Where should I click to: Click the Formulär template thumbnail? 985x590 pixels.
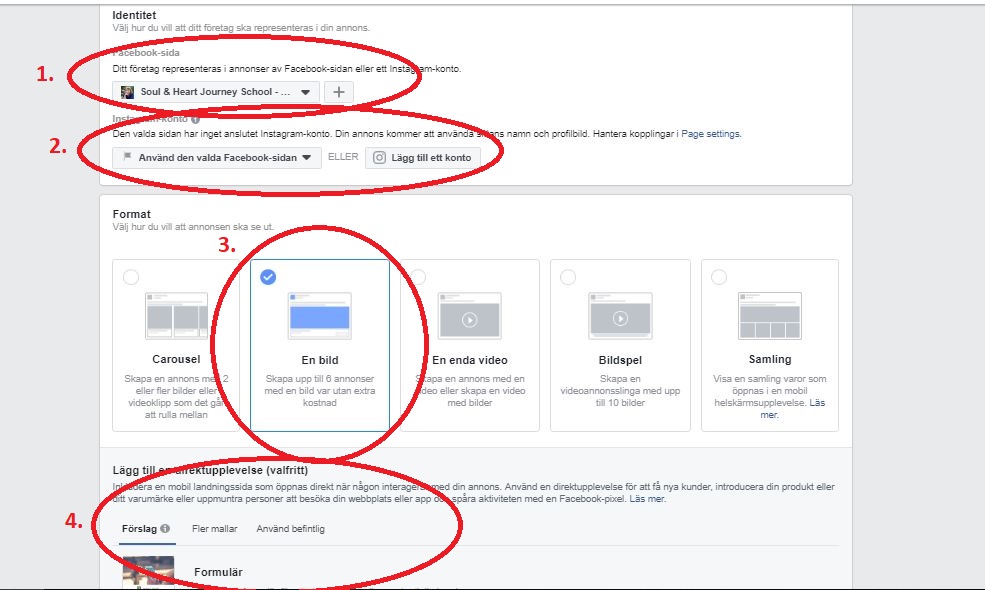[x=148, y=572]
